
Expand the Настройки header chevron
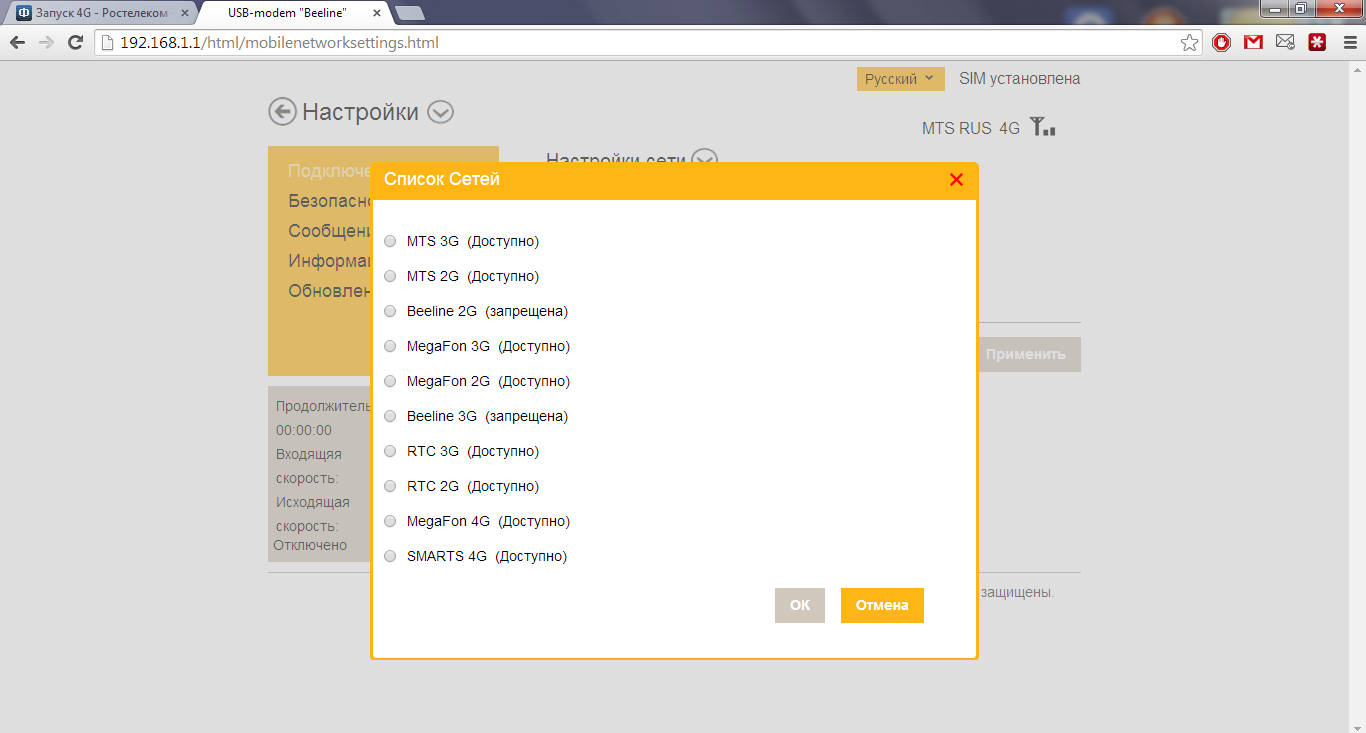[x=440, y=112]
